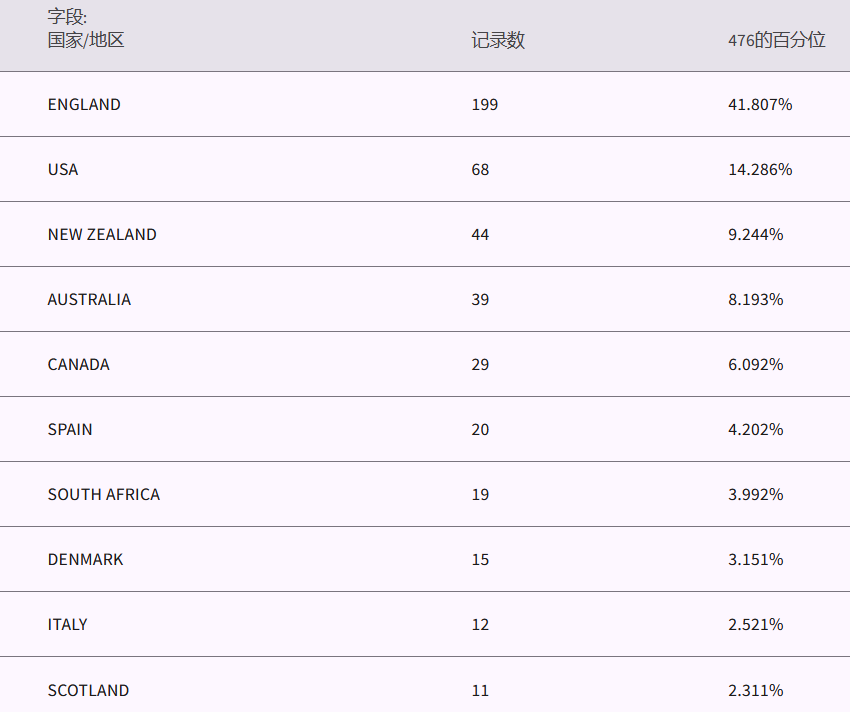Click the 记录数 column header

pyautogui.click(x=498, y=41)
